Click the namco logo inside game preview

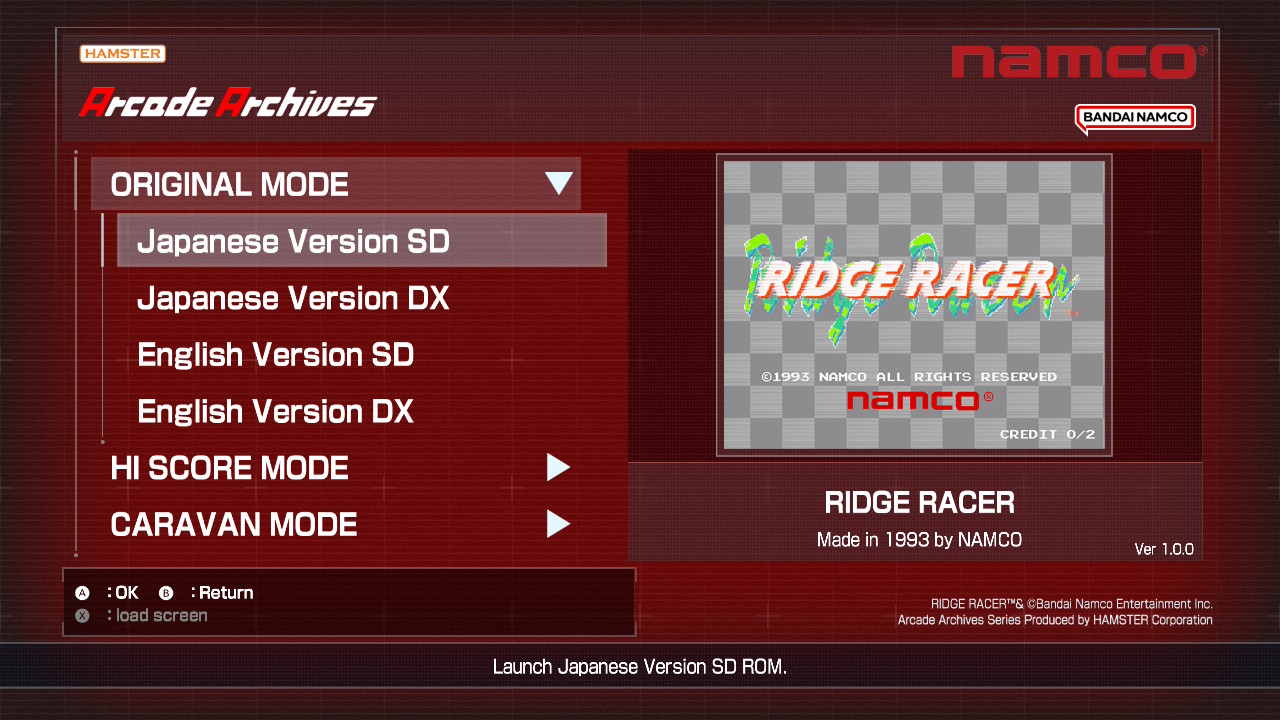coord(920,400)
